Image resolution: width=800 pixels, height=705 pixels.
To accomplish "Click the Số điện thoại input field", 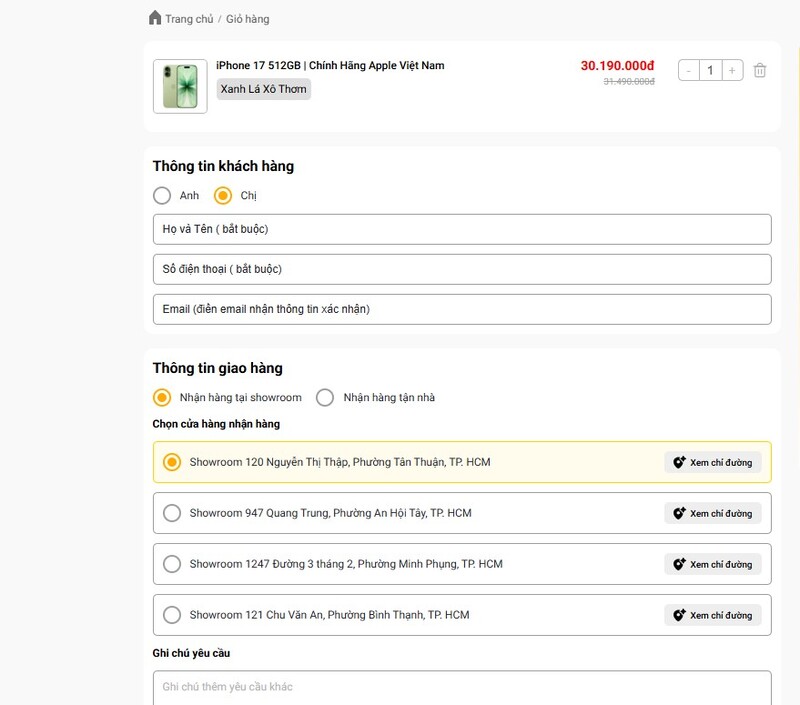I will 462,269.
